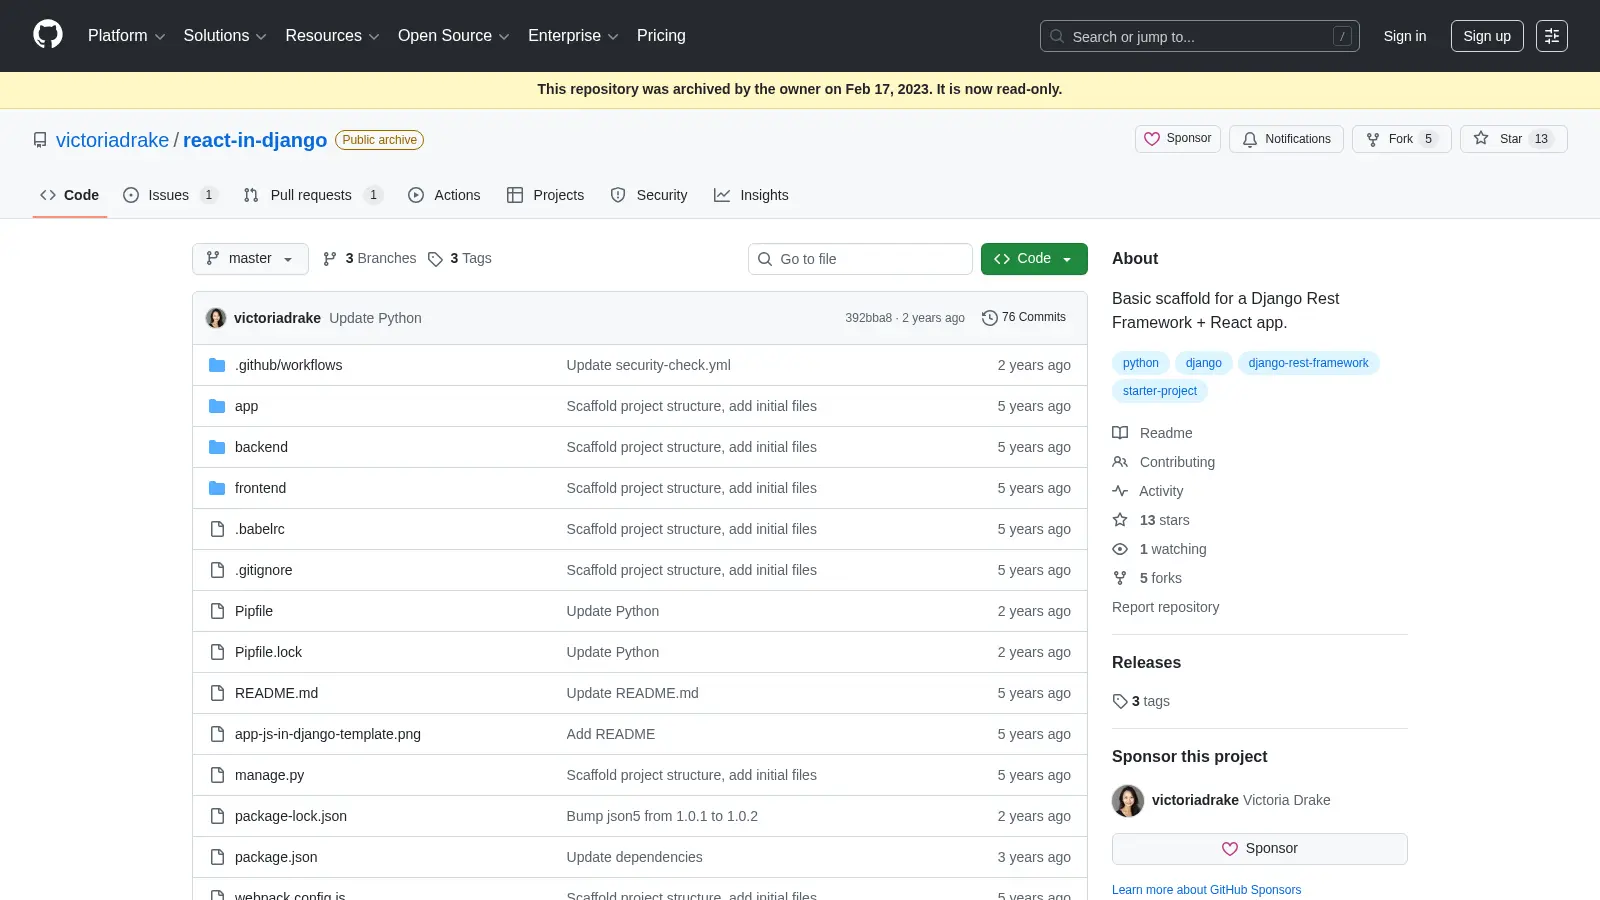Viewport: 1600px width, 900px height.
Task: Open the victoriadrake owner link
Action: pos(112,140)
